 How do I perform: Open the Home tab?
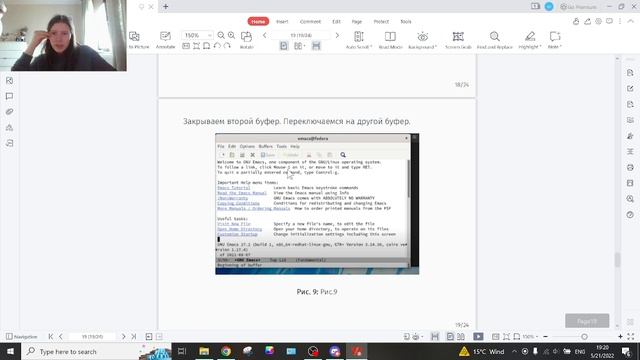(258, 21)
